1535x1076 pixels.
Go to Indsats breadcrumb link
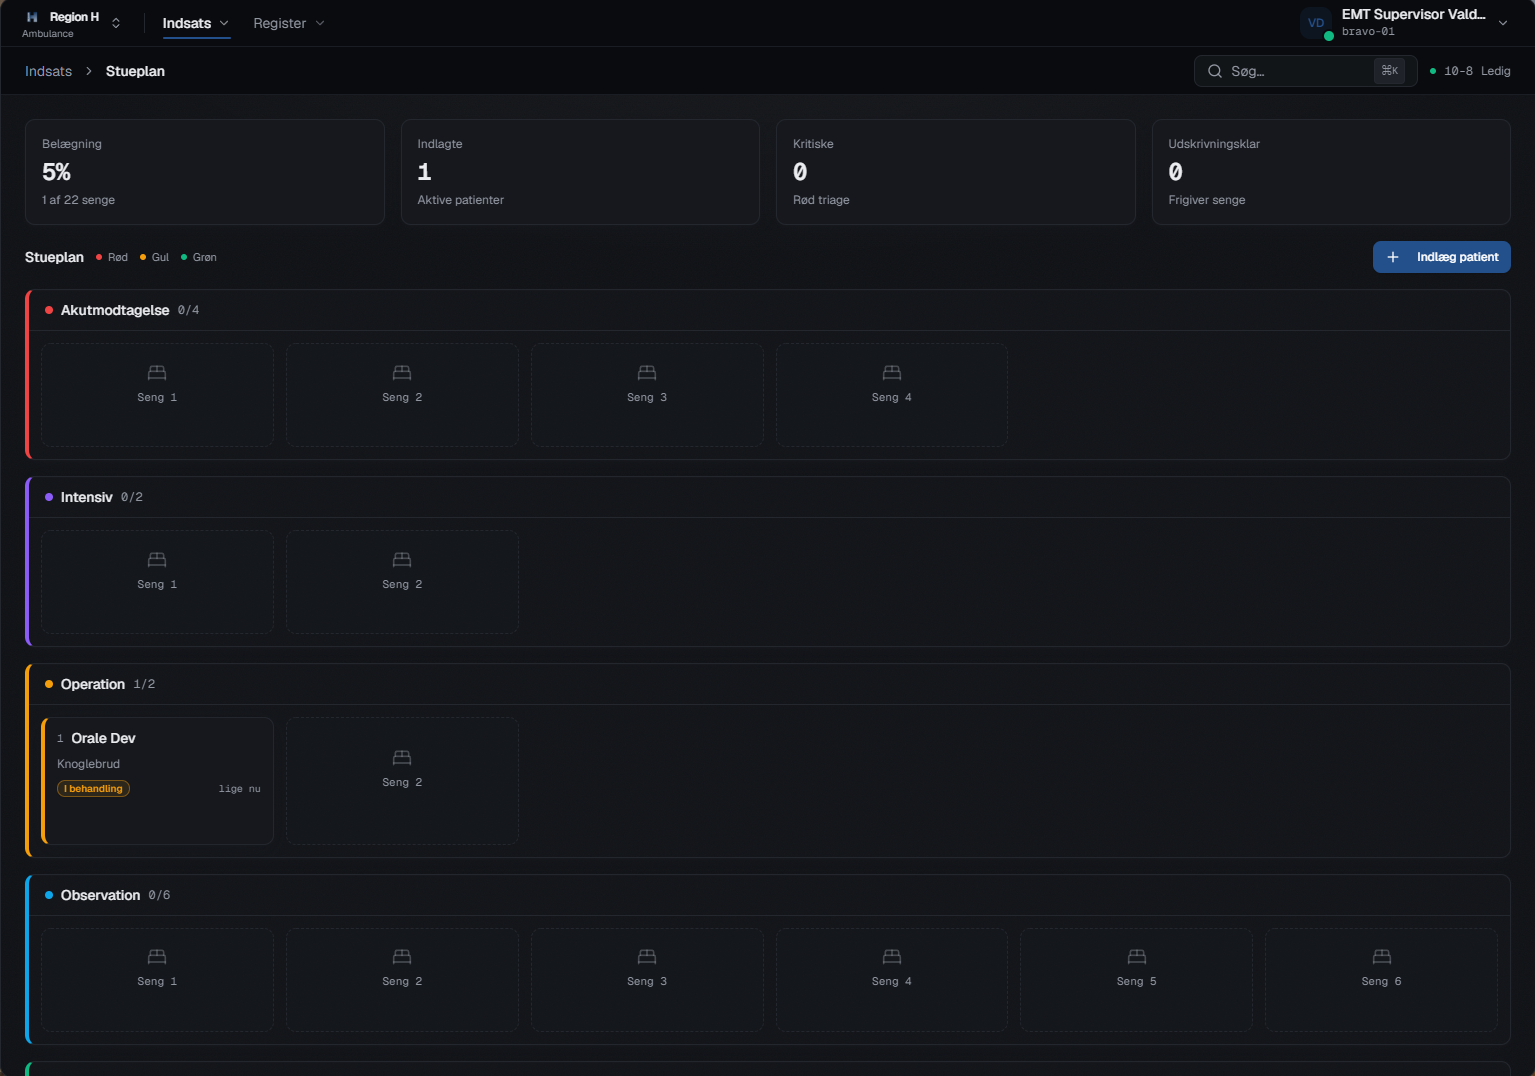[x=49, y=71]
